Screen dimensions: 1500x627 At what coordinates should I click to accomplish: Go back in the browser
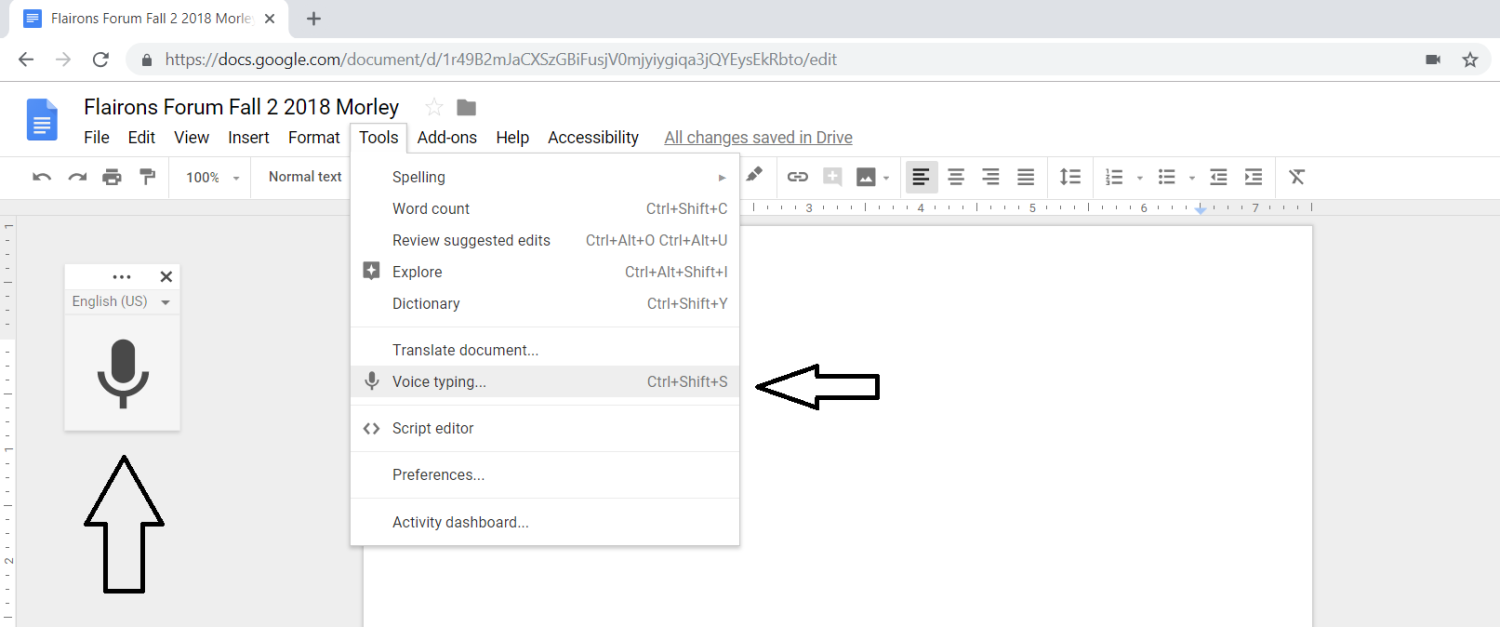26,60
